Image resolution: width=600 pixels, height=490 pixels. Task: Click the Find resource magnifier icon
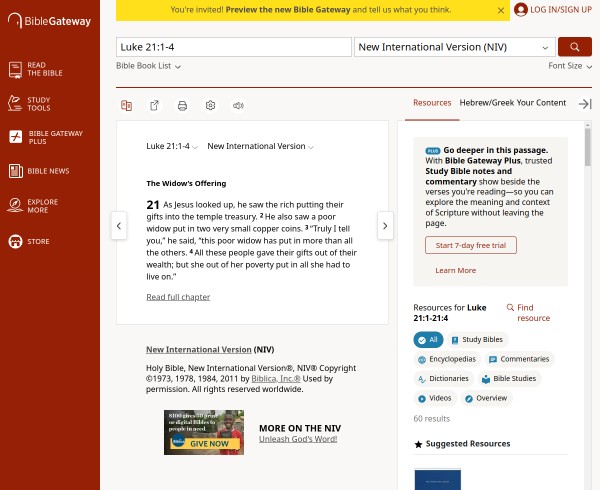click(x=510, y=307)
